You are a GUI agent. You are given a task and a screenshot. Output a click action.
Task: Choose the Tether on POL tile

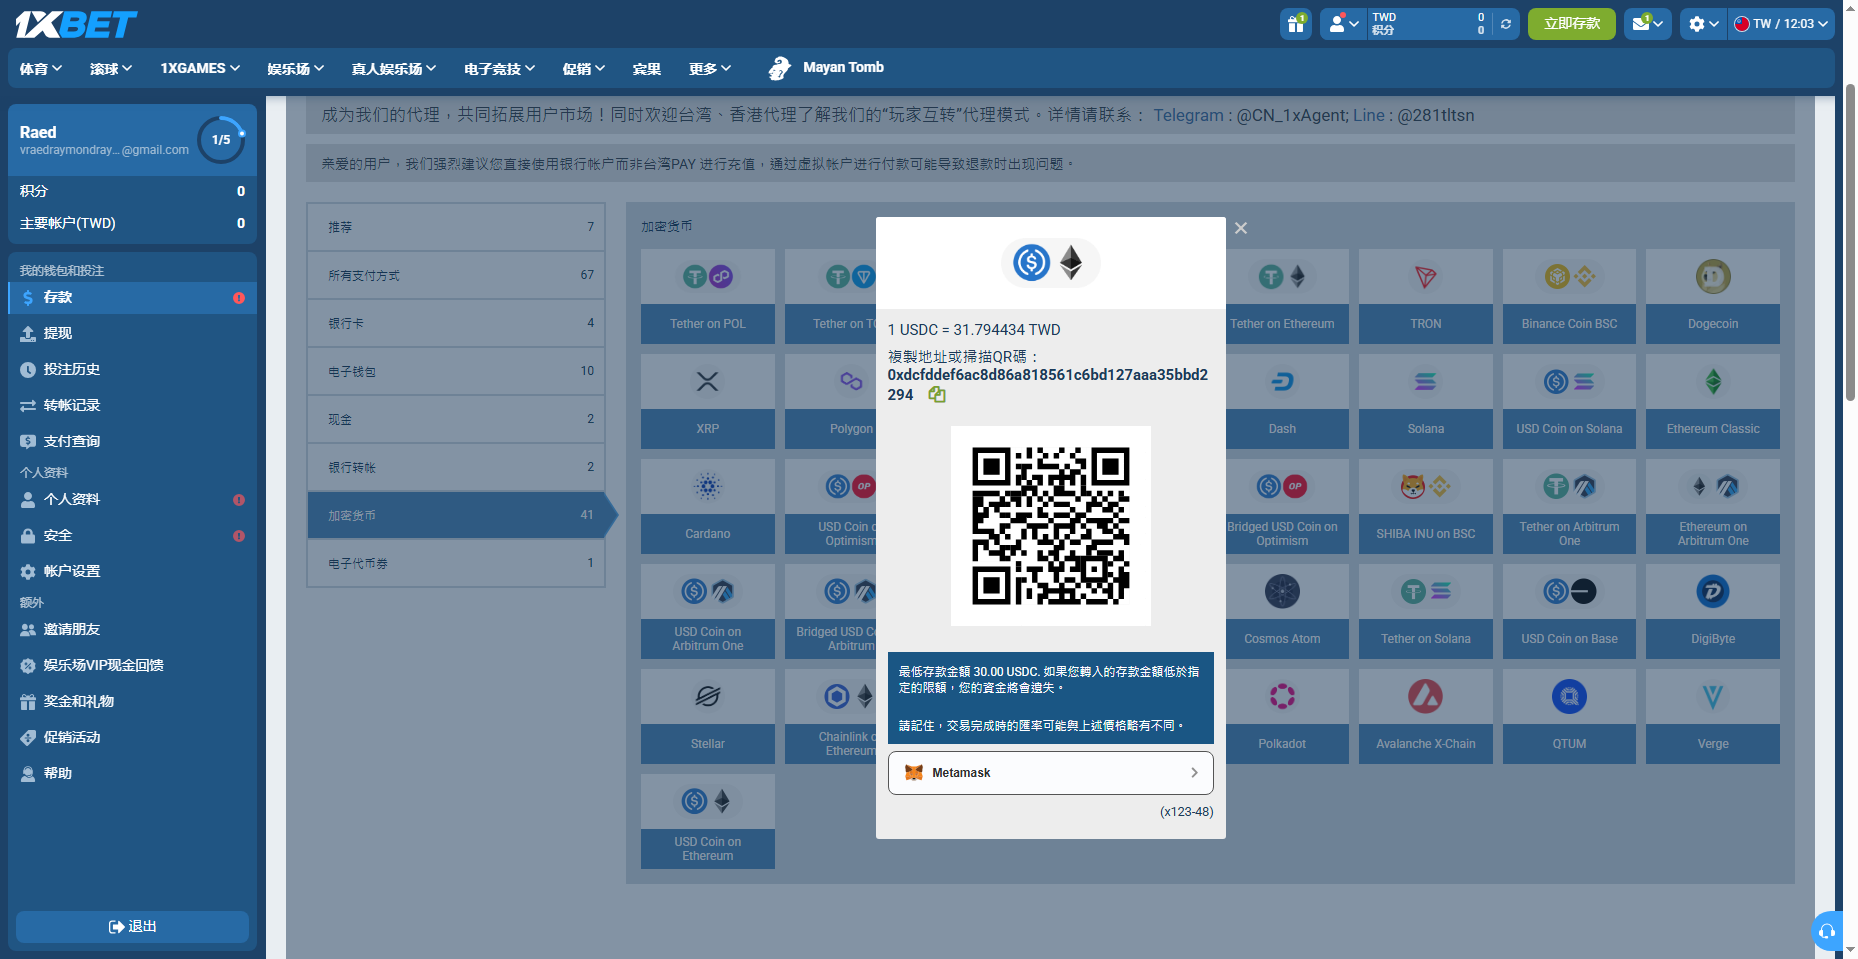[x=708, y=296]
